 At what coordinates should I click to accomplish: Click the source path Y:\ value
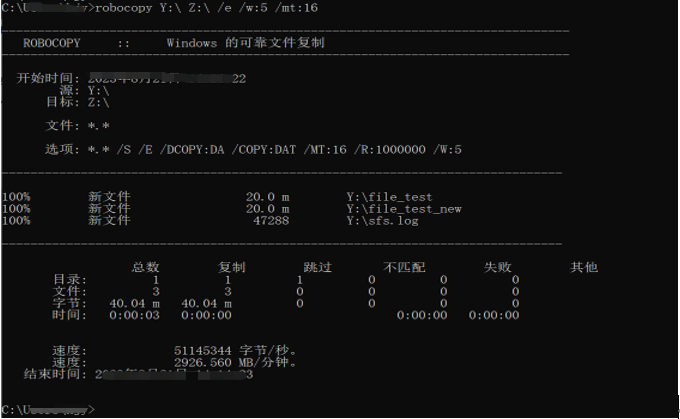pos(98,91)
